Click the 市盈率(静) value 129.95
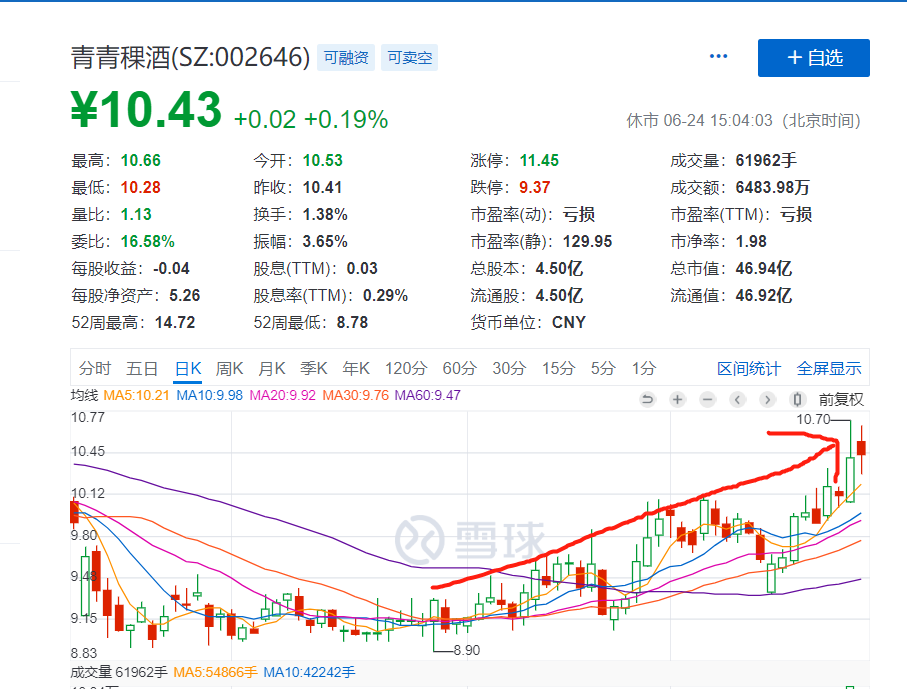This screenshot has height=689, width=907. 588,241
